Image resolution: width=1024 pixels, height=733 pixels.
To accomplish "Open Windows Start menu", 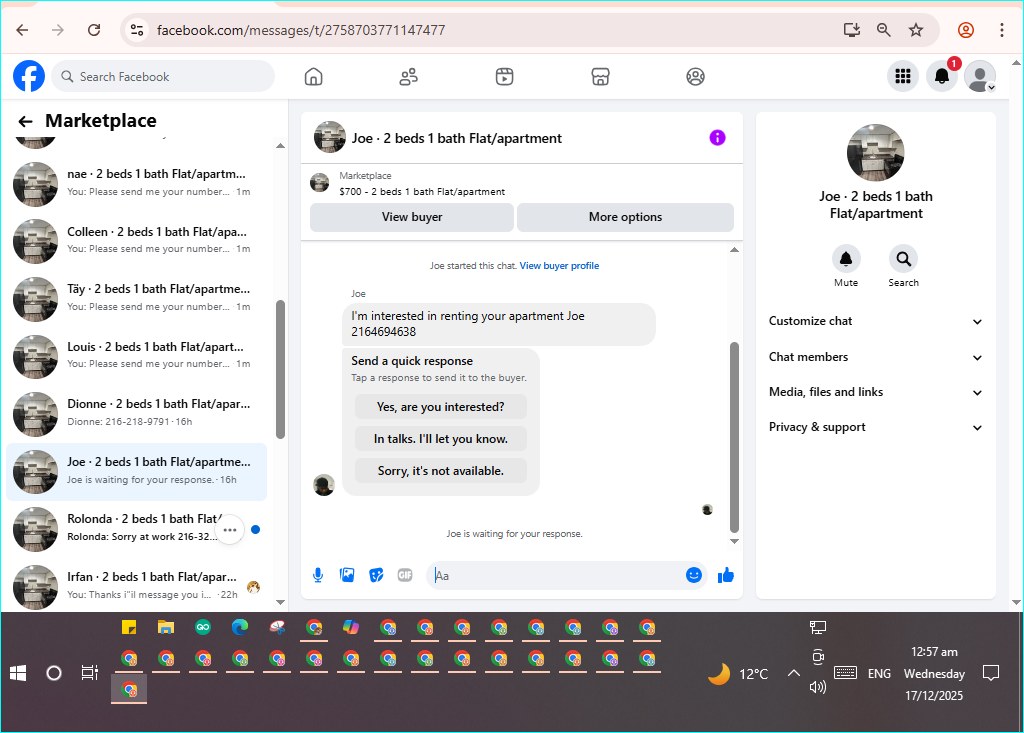I will (18, 673).
